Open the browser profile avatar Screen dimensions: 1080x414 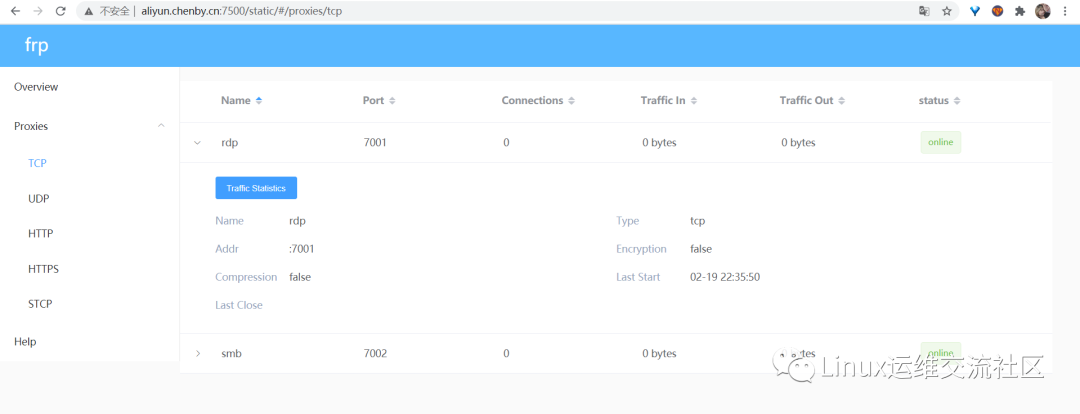[x=1043, y=11]
